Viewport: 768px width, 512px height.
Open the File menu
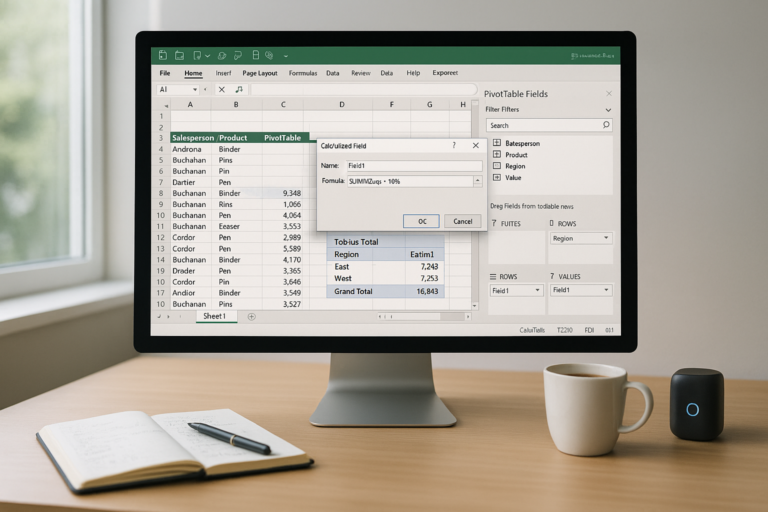[165, 73]
